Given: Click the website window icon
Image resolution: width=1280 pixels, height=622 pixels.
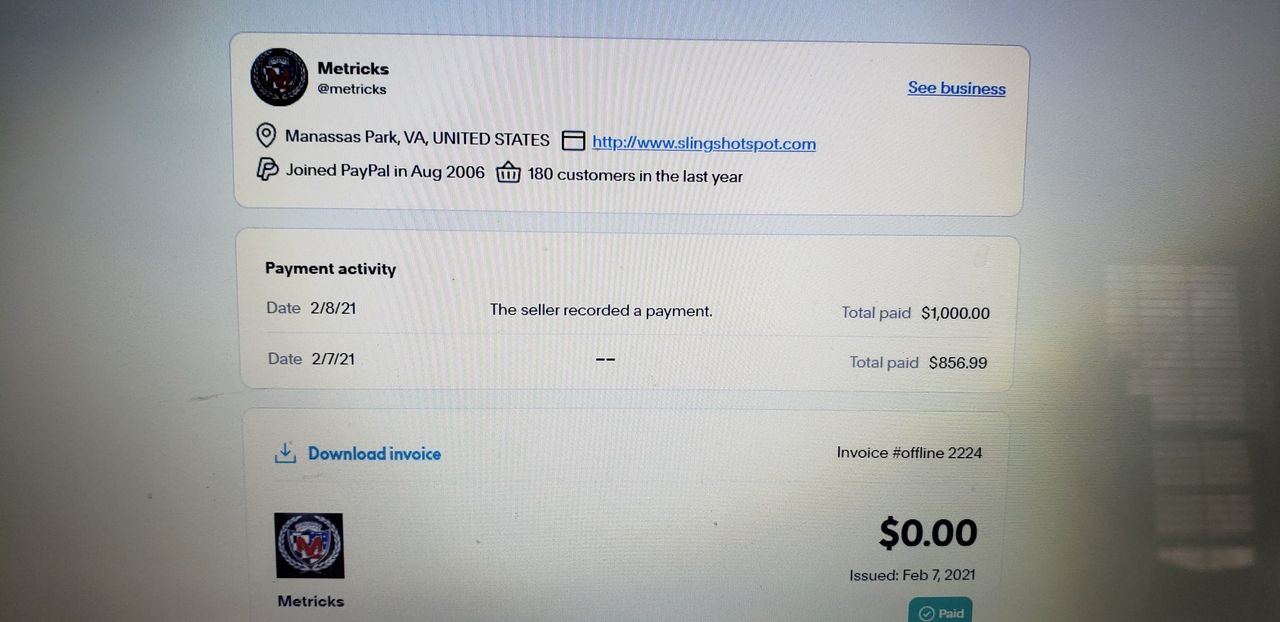Looking at the screenshot, I should [x=573, y=141].
